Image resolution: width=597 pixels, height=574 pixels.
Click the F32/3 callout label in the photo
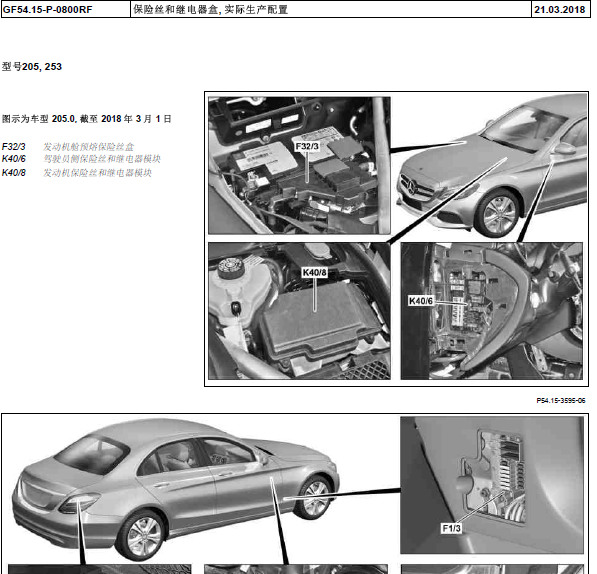tap(307, 147)
